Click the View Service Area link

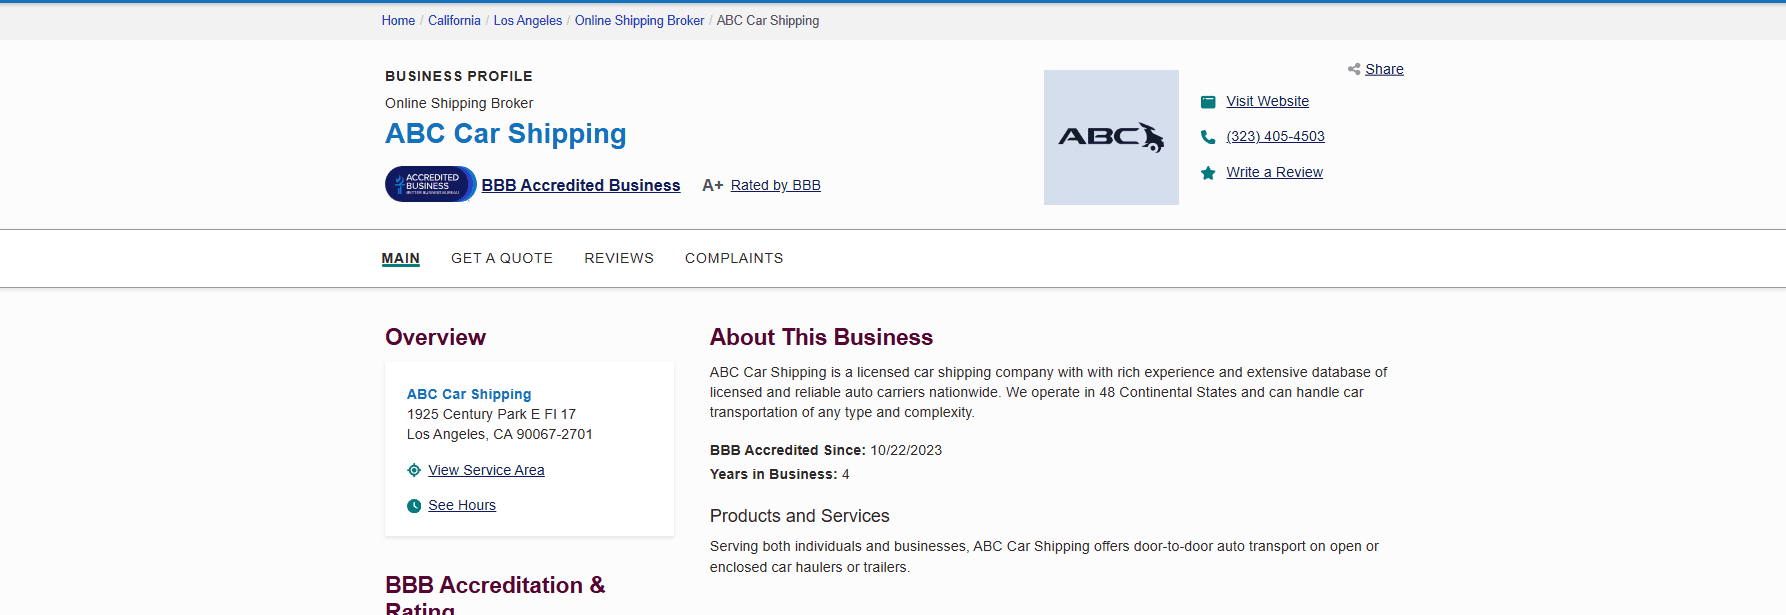486,470
